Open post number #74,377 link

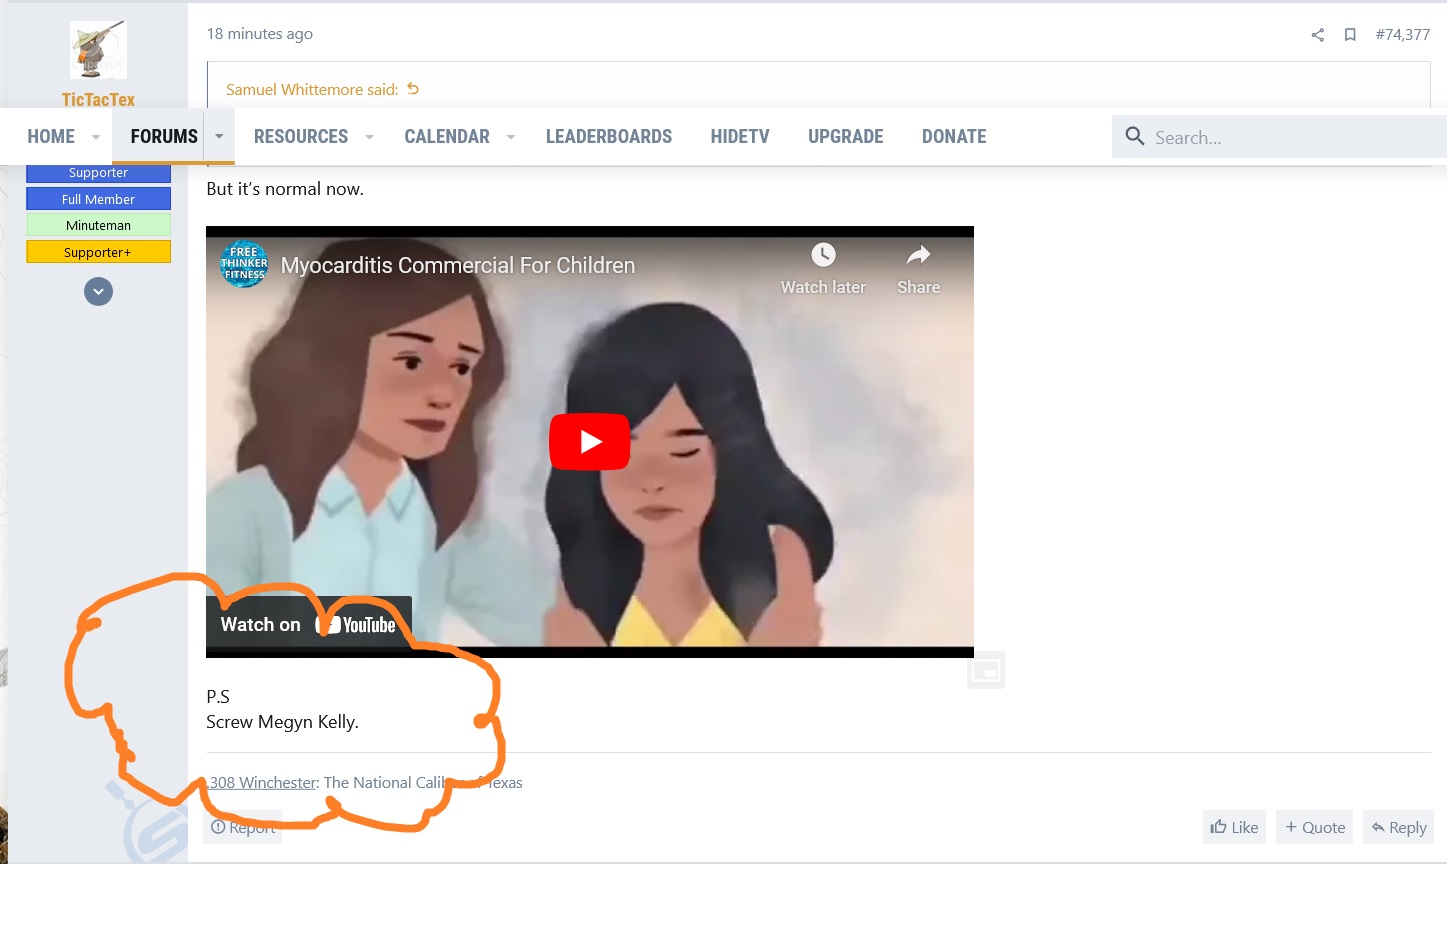click(1403, 34)
